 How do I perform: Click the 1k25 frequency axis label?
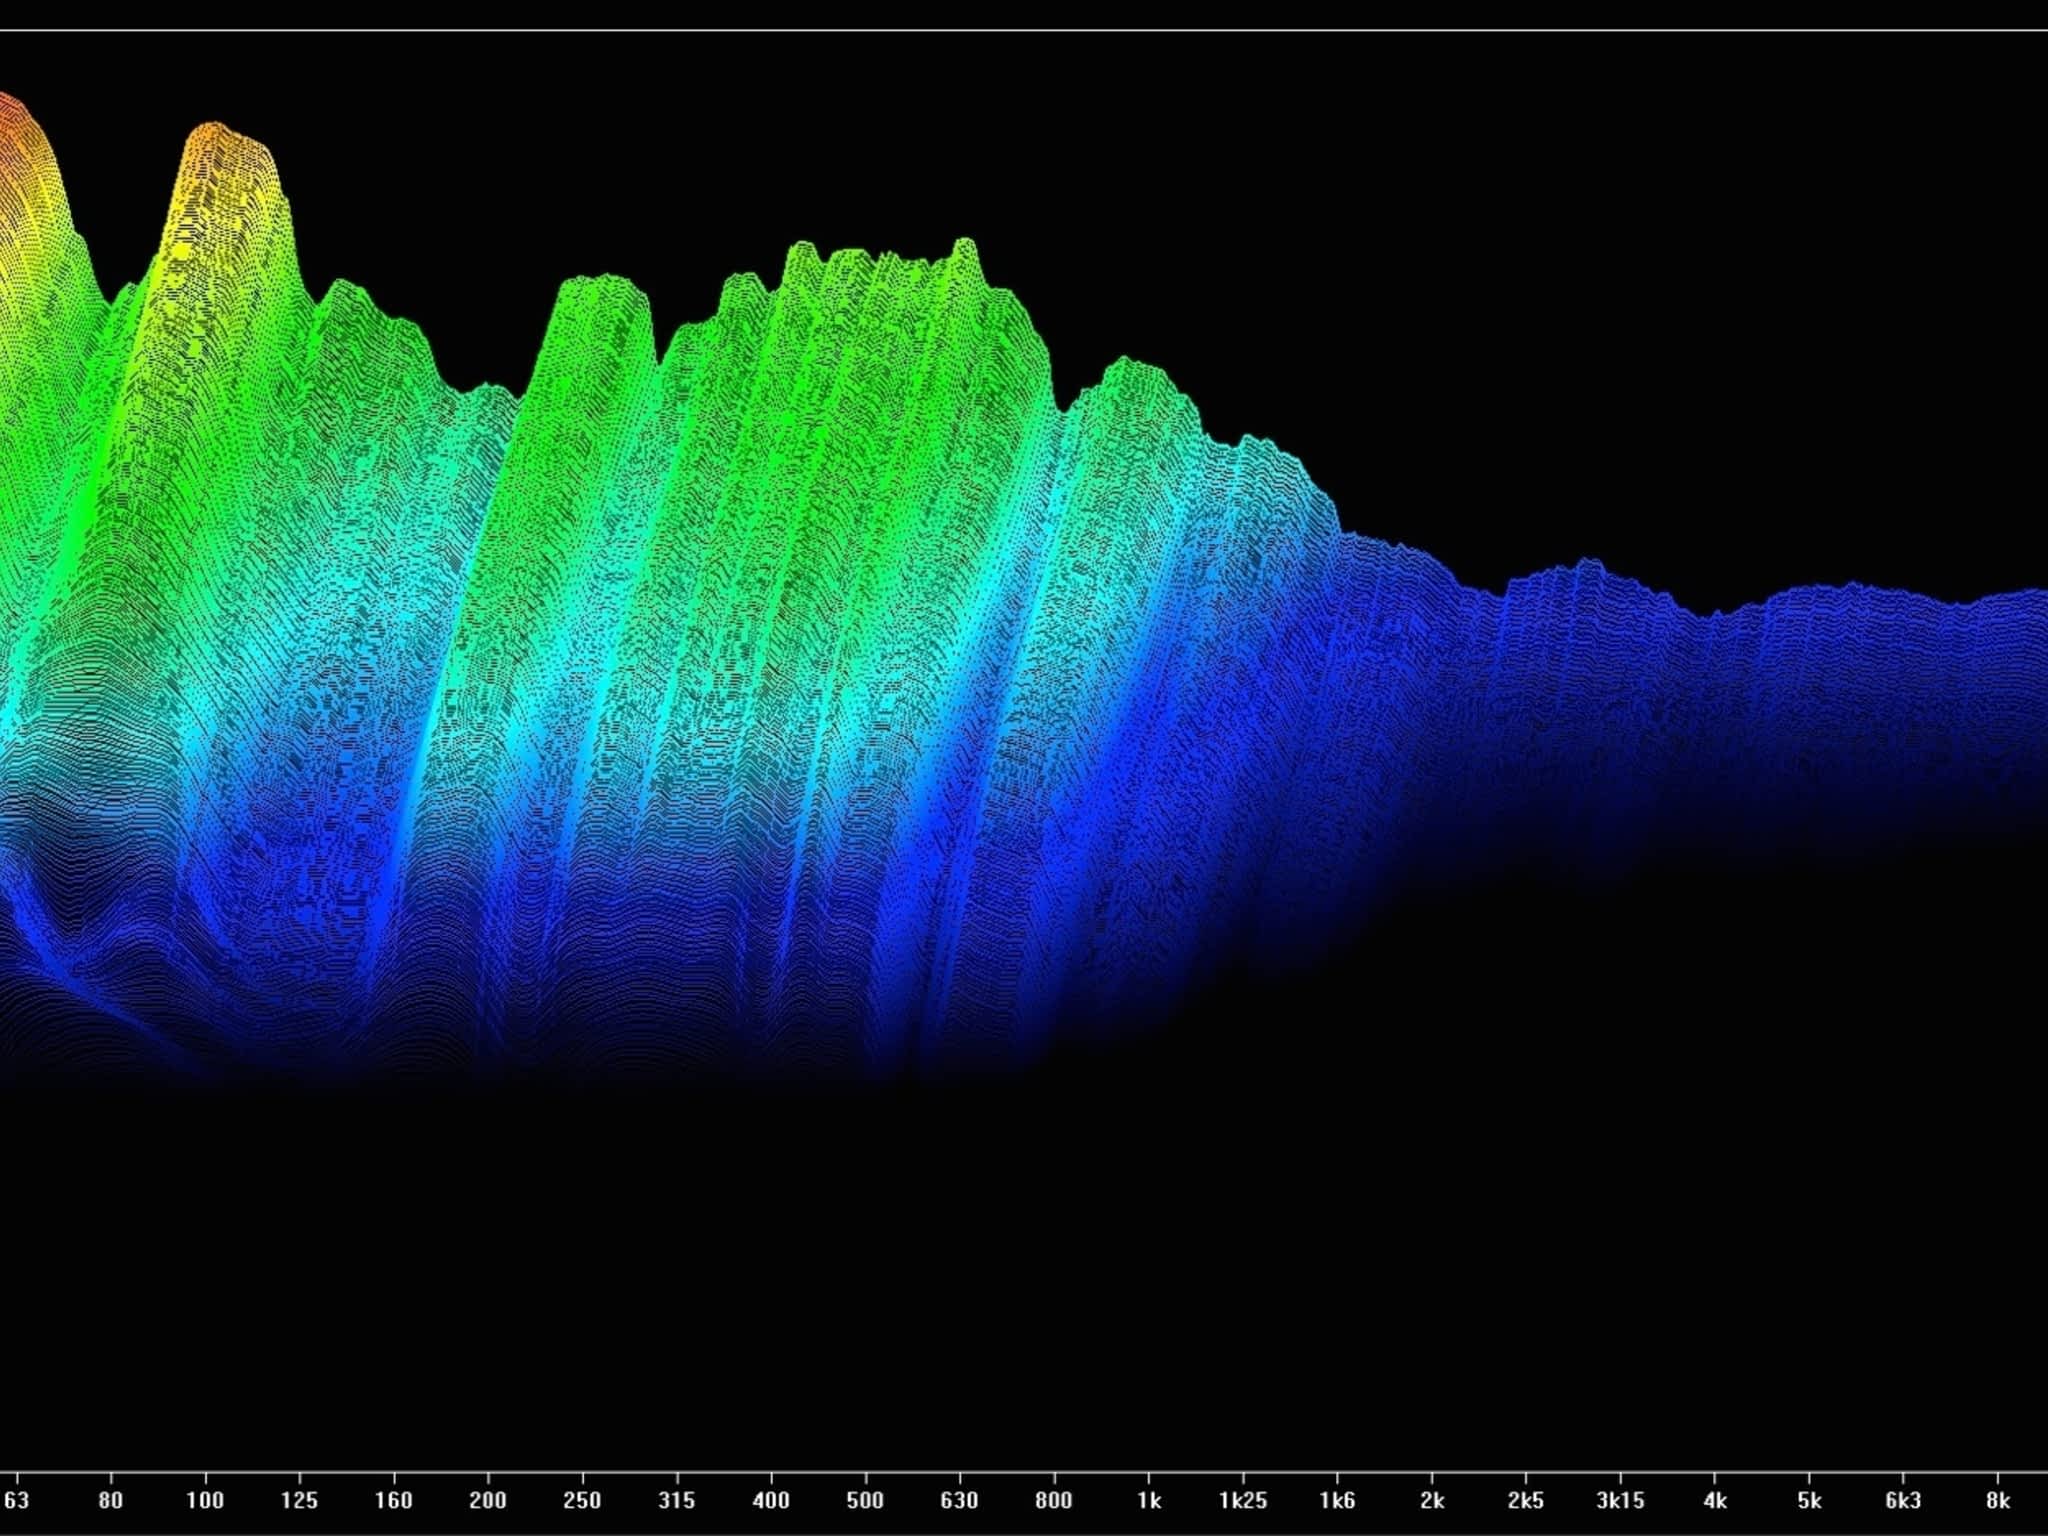coord(1243,1501)
